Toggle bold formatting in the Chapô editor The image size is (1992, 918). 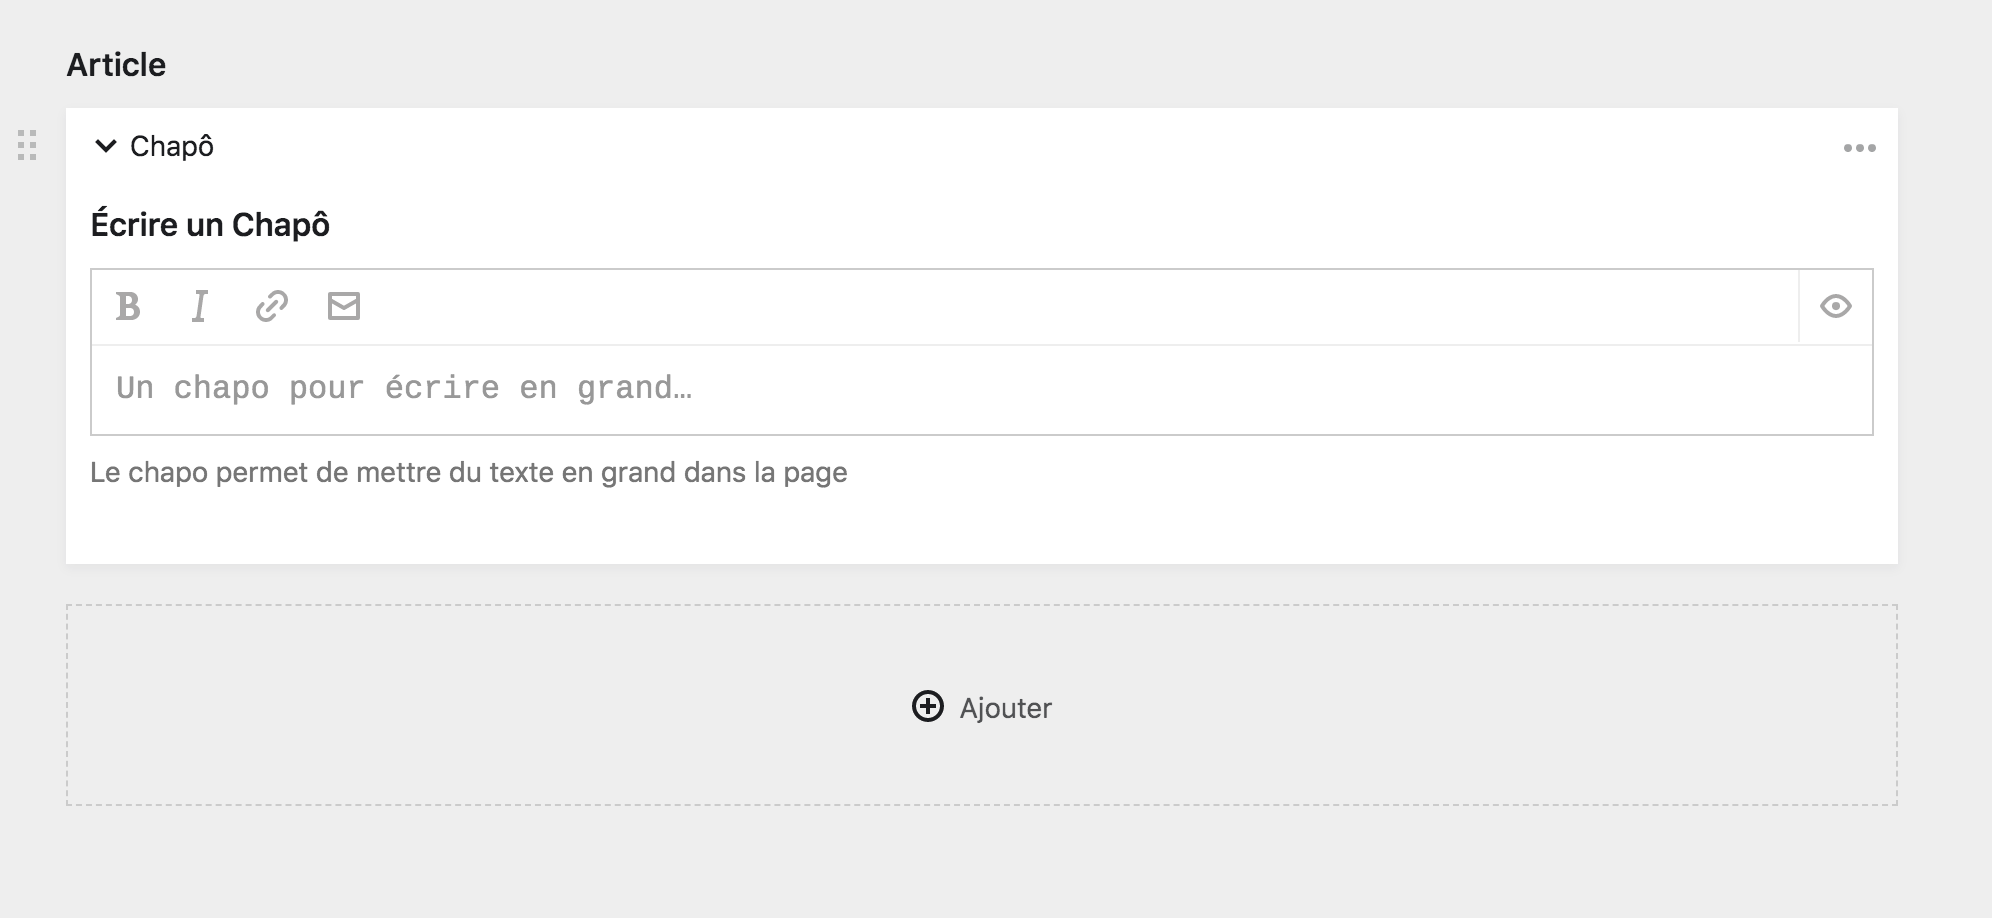(128, 306)
